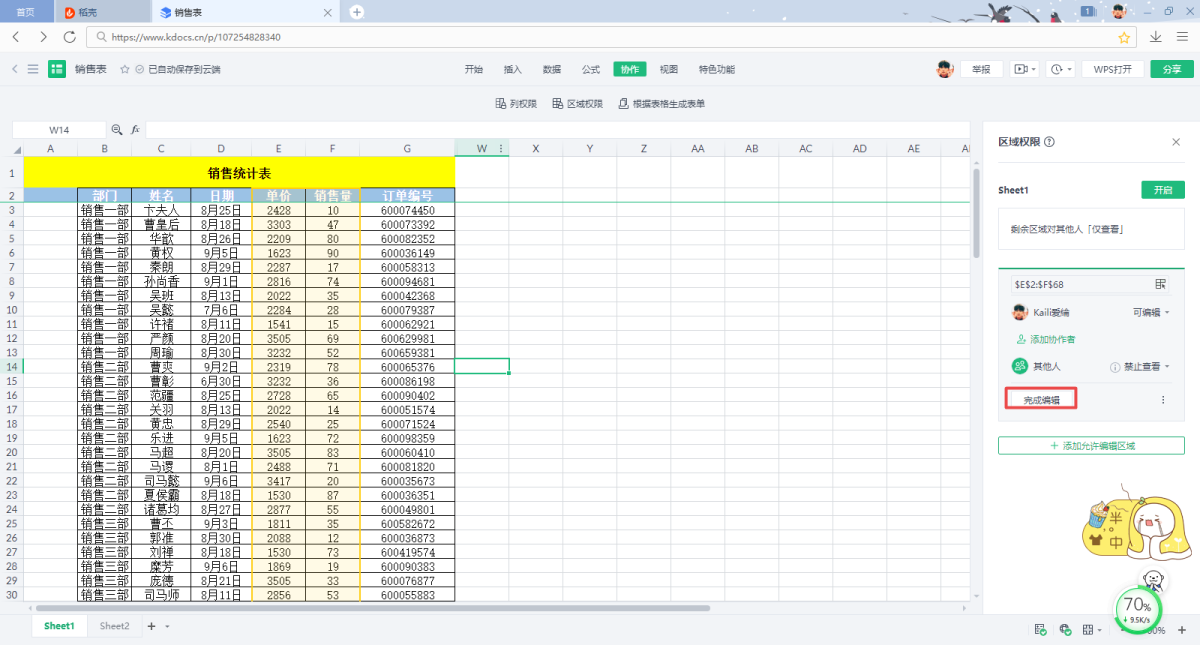Enable Sheet1 protection with 开启 button
The image size is (1200, 645).
click(x=1162, y=190)
